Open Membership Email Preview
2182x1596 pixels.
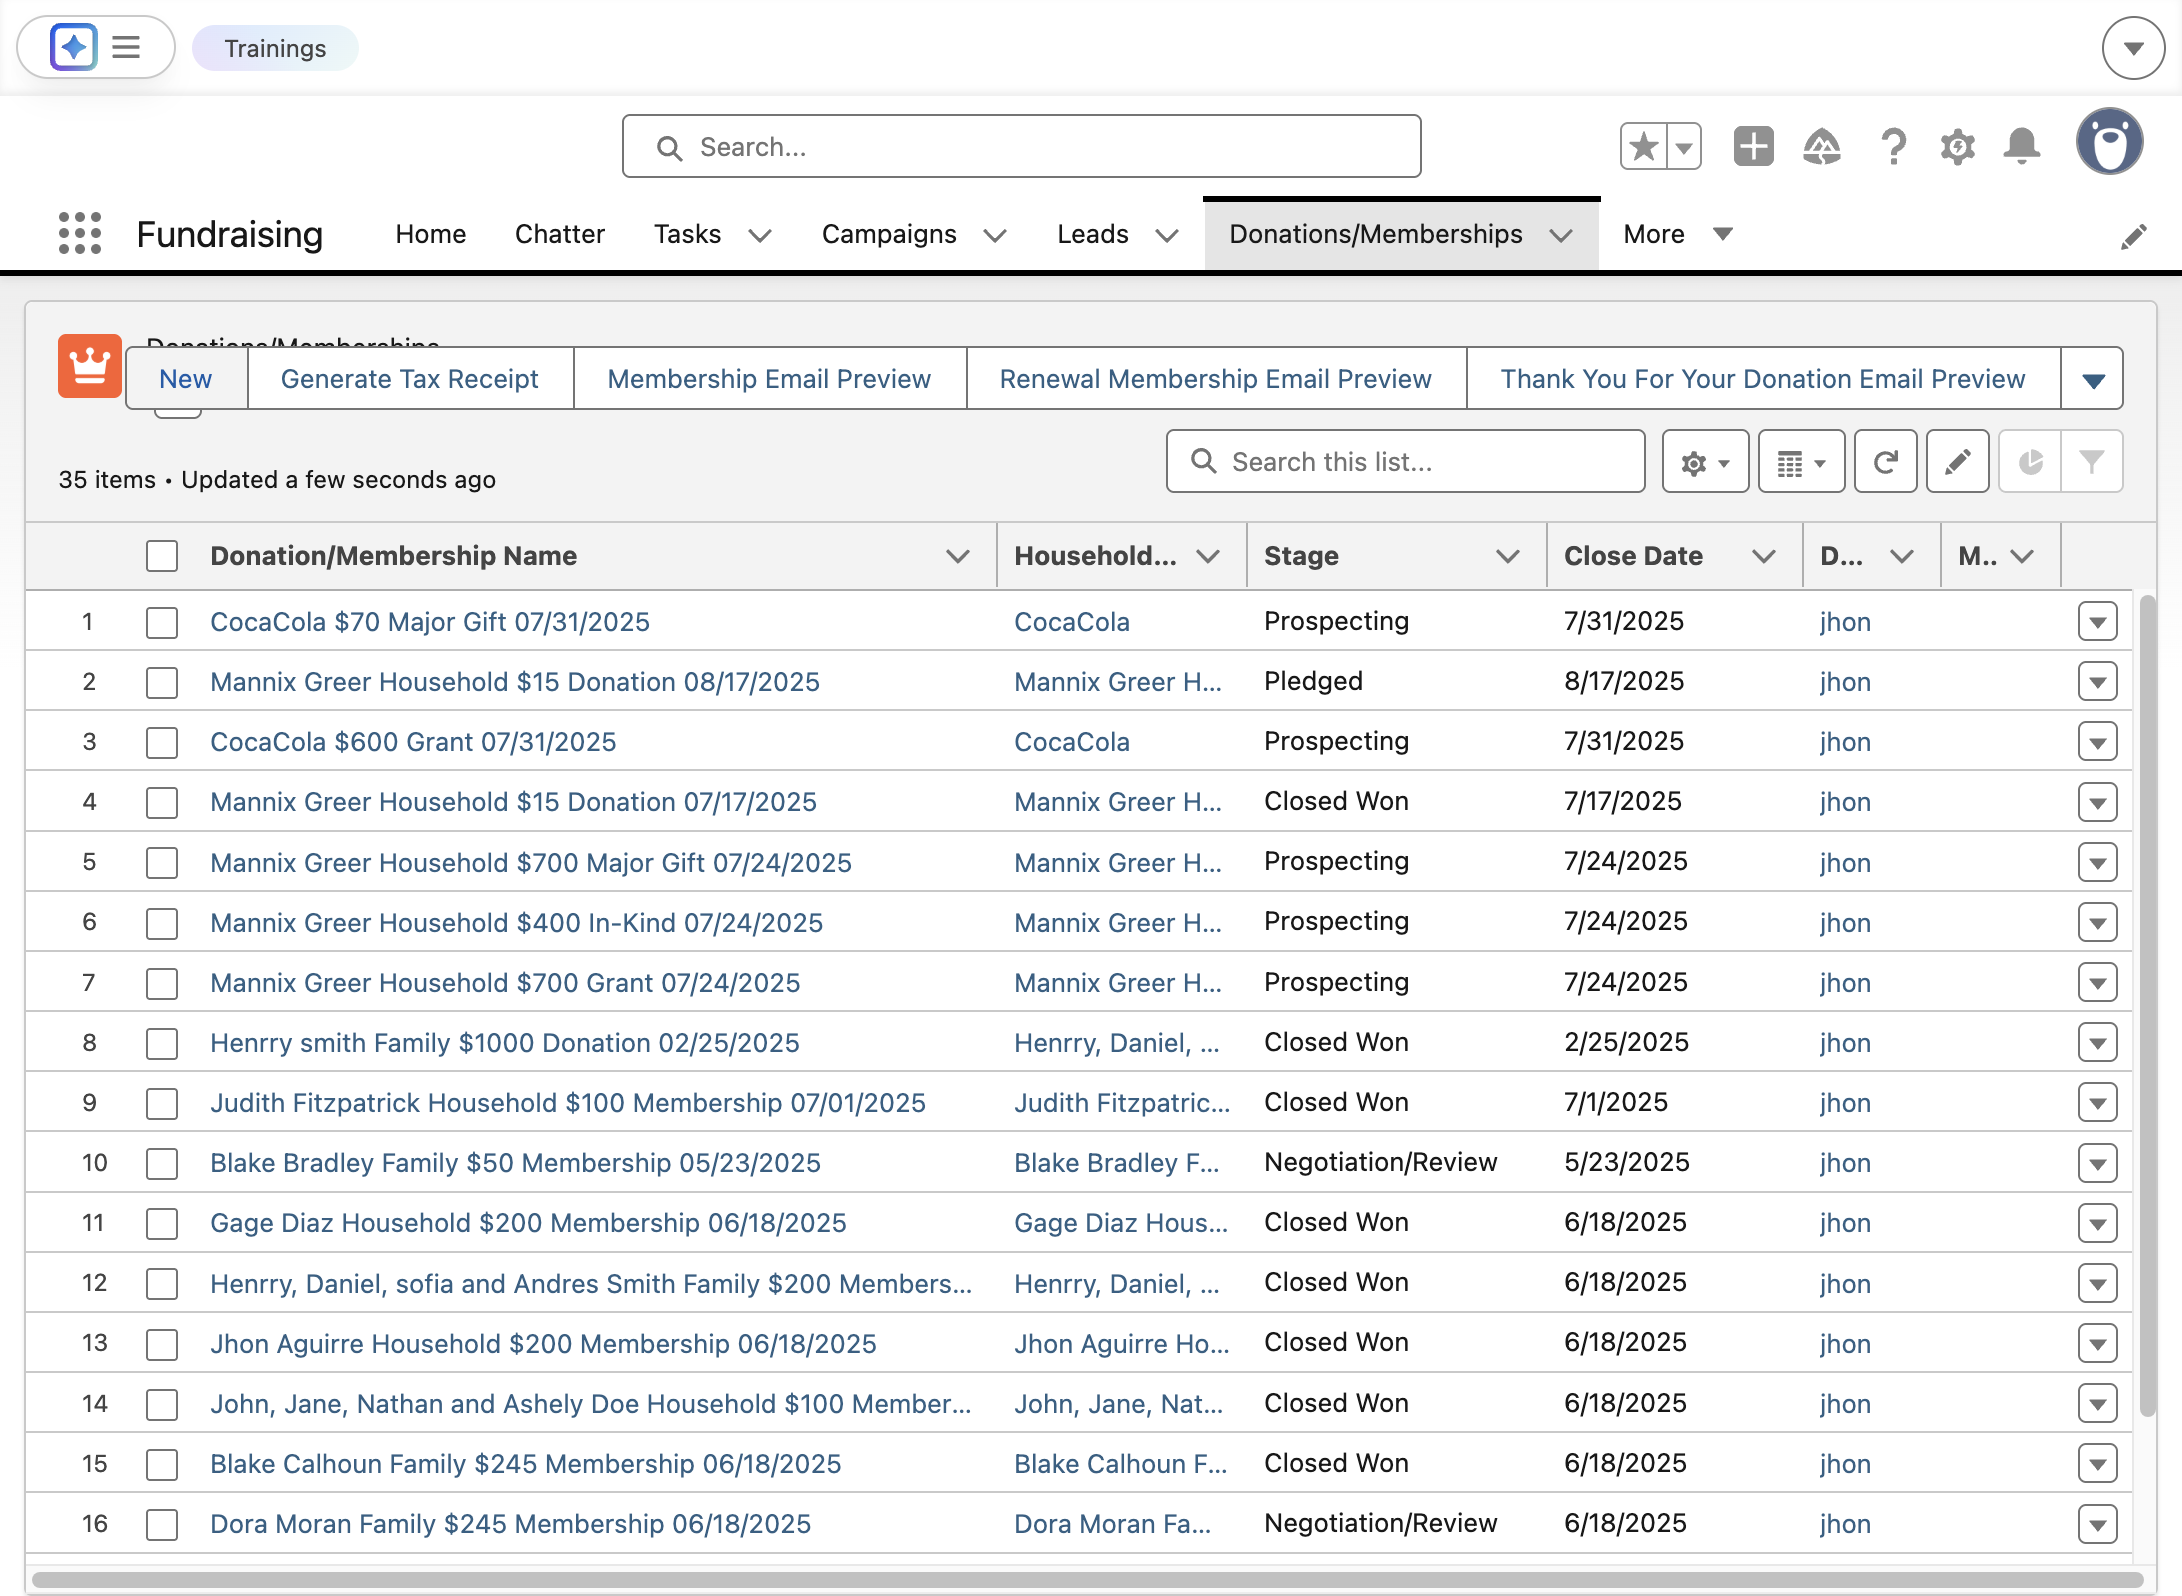[x=769, y=379]
